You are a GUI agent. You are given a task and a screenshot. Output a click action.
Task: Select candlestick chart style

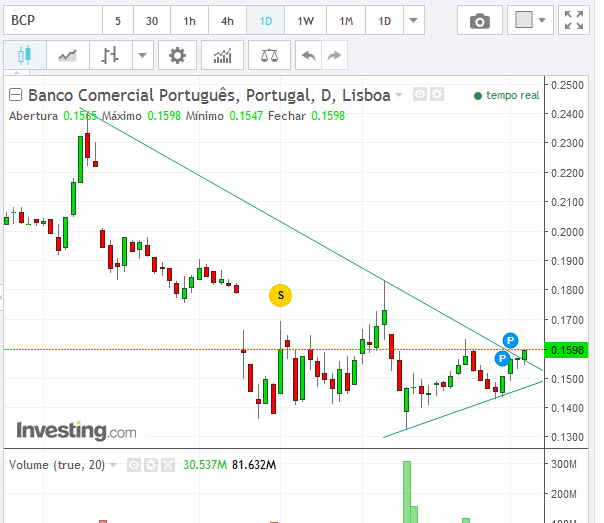pyautogui.click(x=25, y=55)
